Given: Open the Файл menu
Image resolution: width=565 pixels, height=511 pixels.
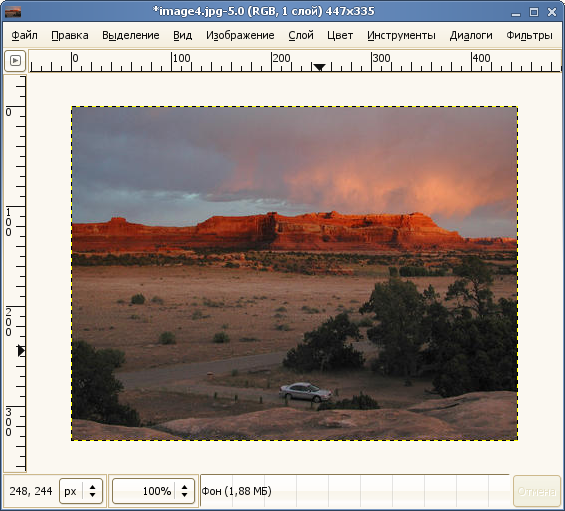Looking at the screenshot, I should [25, 35].
